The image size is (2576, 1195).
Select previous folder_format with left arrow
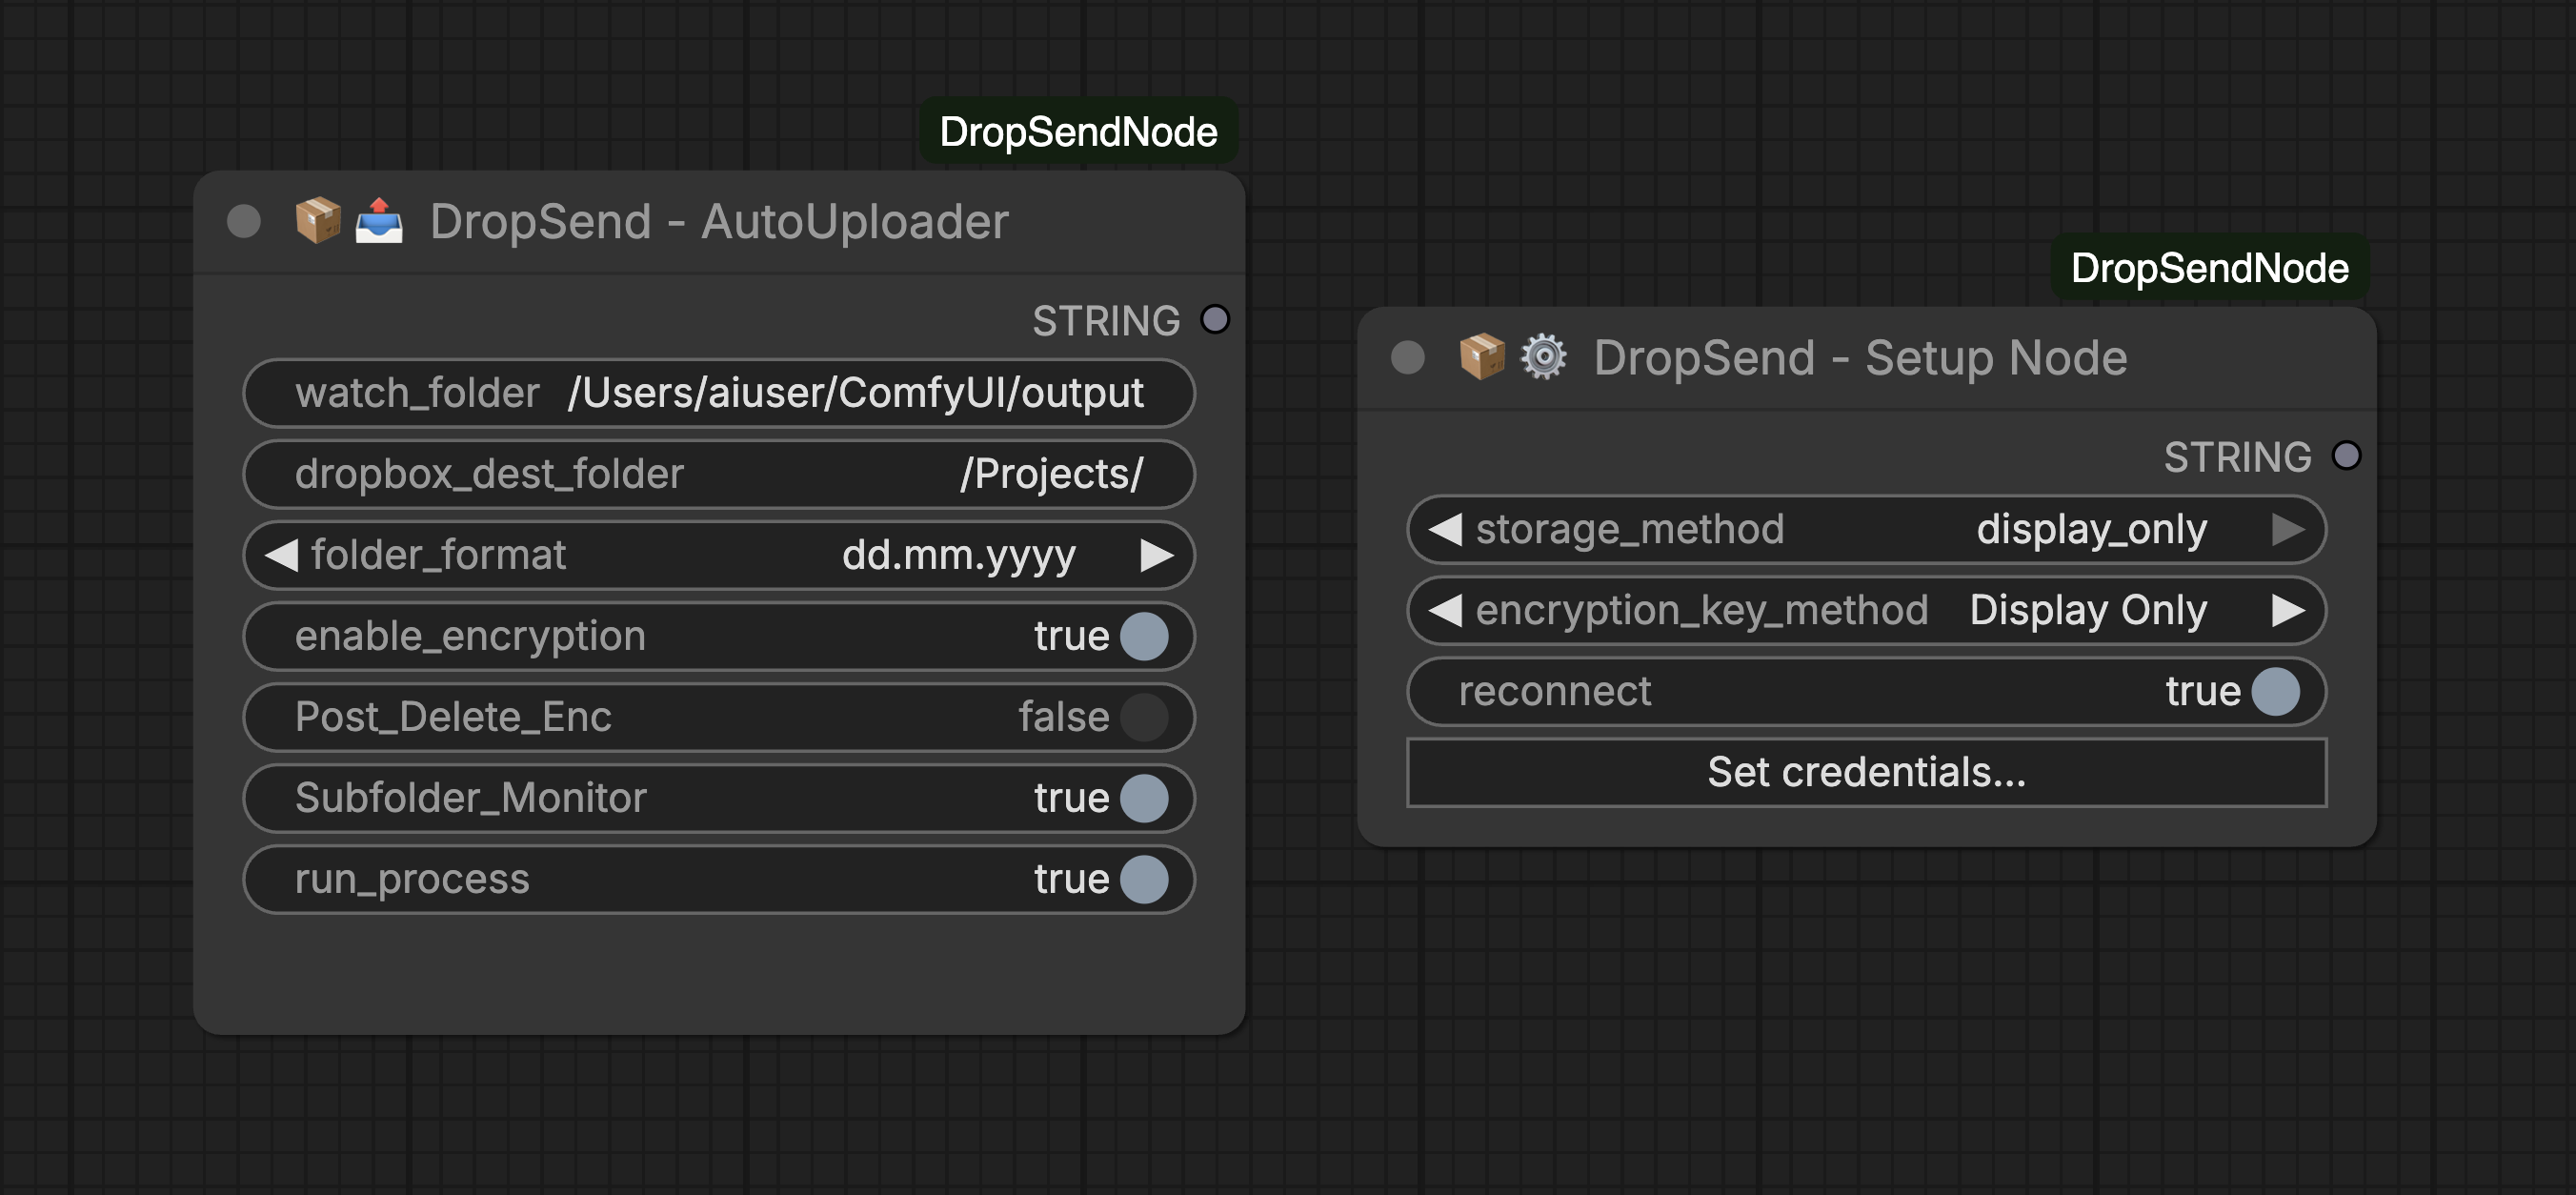[x=281, y=554]
